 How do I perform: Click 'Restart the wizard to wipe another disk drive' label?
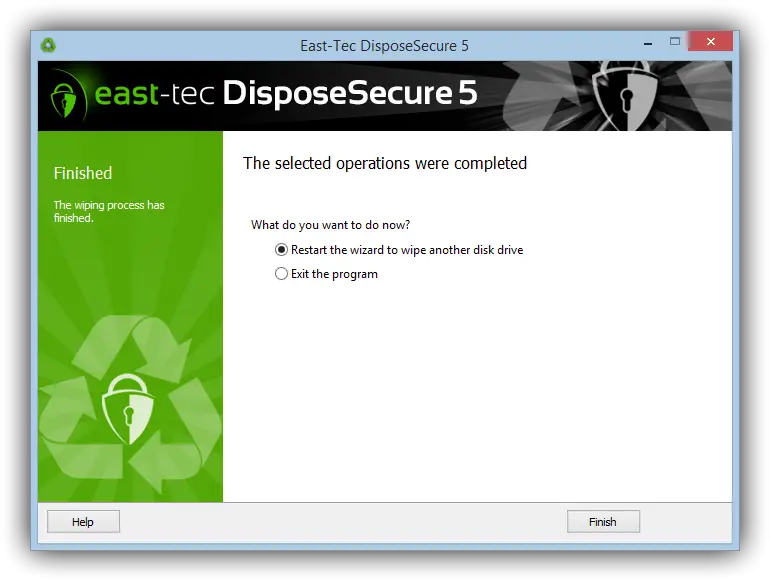[x=407, y=250]
